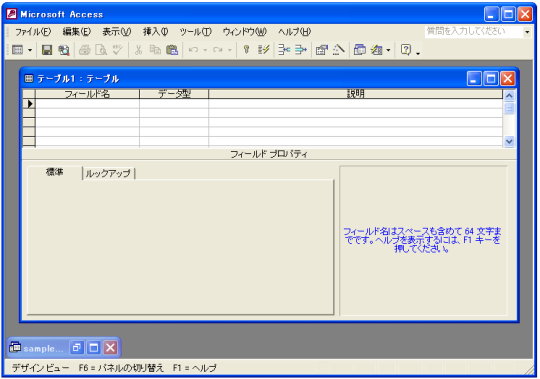Save the table with the floppy disk icon
The image size is (540, 379).
(x=47, y=50)
